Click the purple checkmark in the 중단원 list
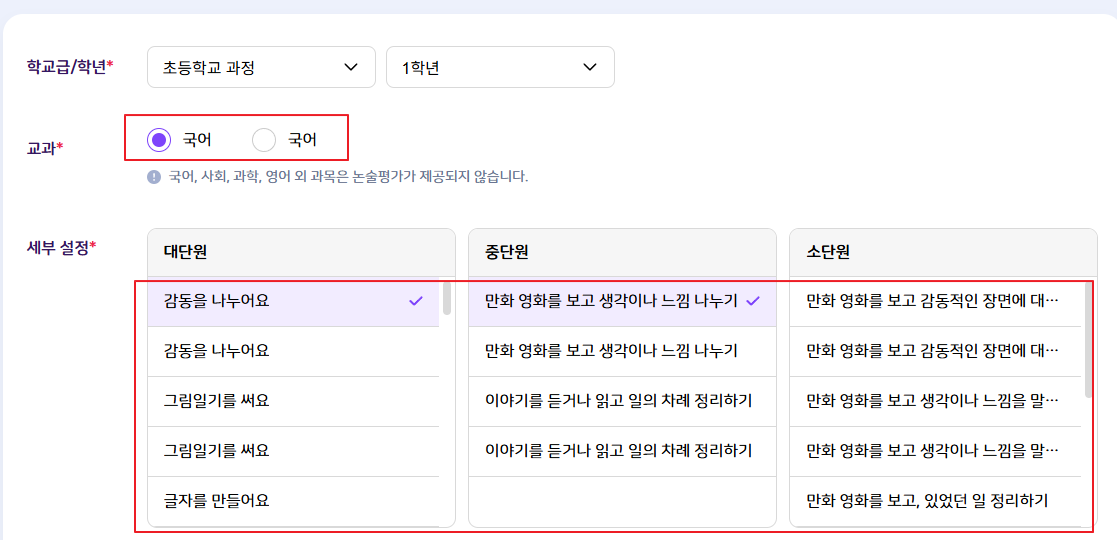The width and height of the screenshot is (1117, 540). 753,300
